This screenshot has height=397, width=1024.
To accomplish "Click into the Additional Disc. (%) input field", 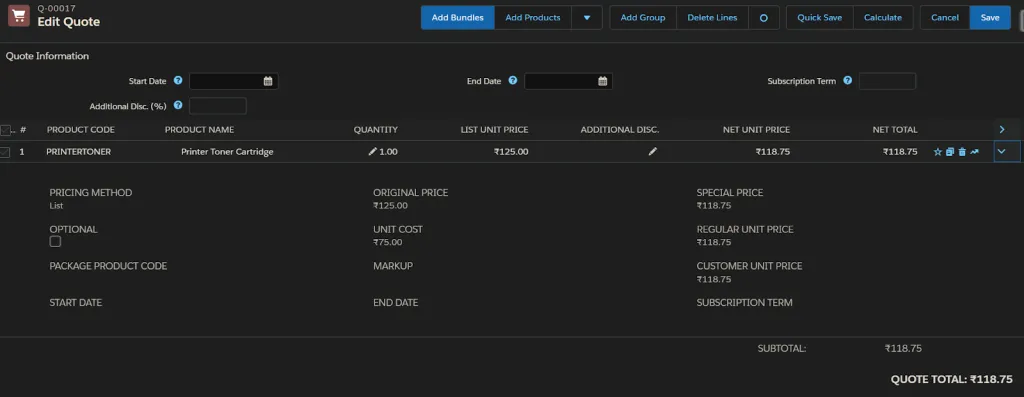I will (217, 106).
